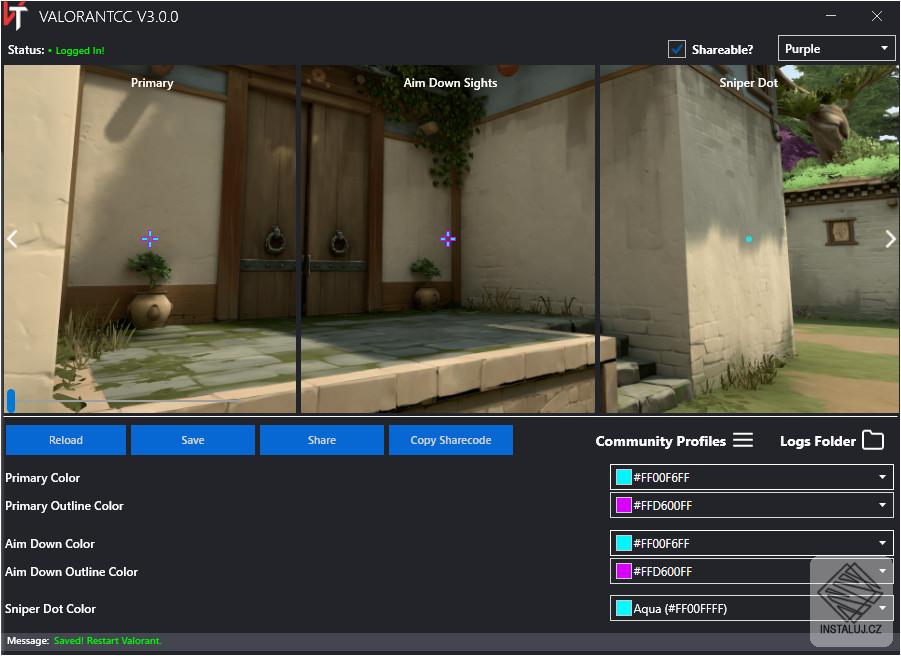Click the Aim Down Outline magenta swatch

point(623,571)
